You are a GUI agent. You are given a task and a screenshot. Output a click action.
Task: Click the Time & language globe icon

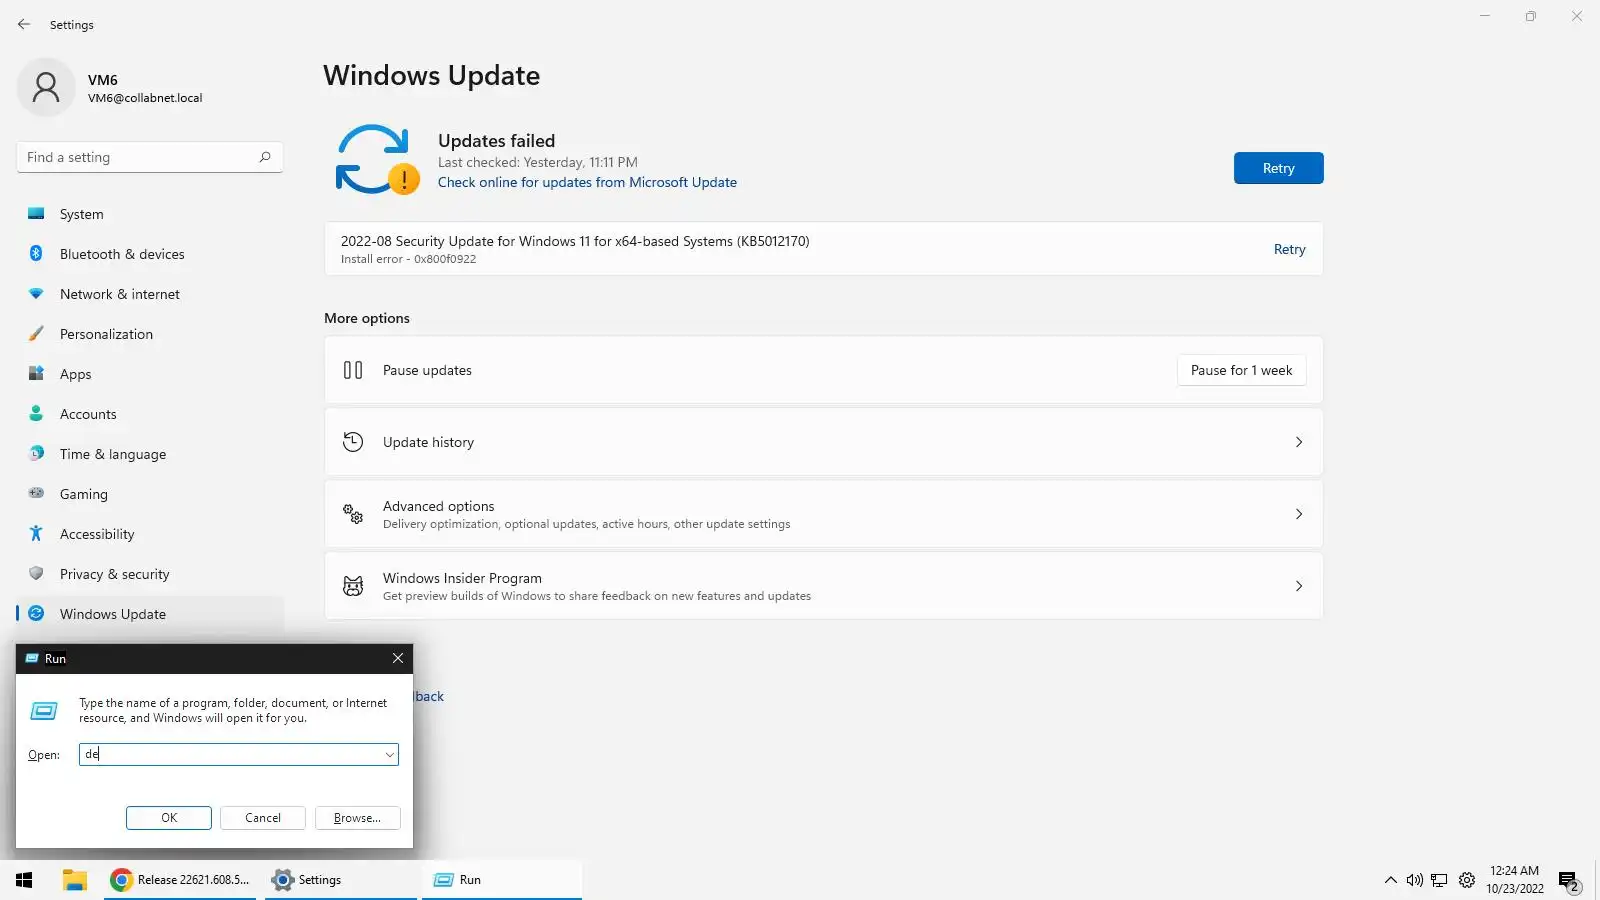(x=36, y=453)
